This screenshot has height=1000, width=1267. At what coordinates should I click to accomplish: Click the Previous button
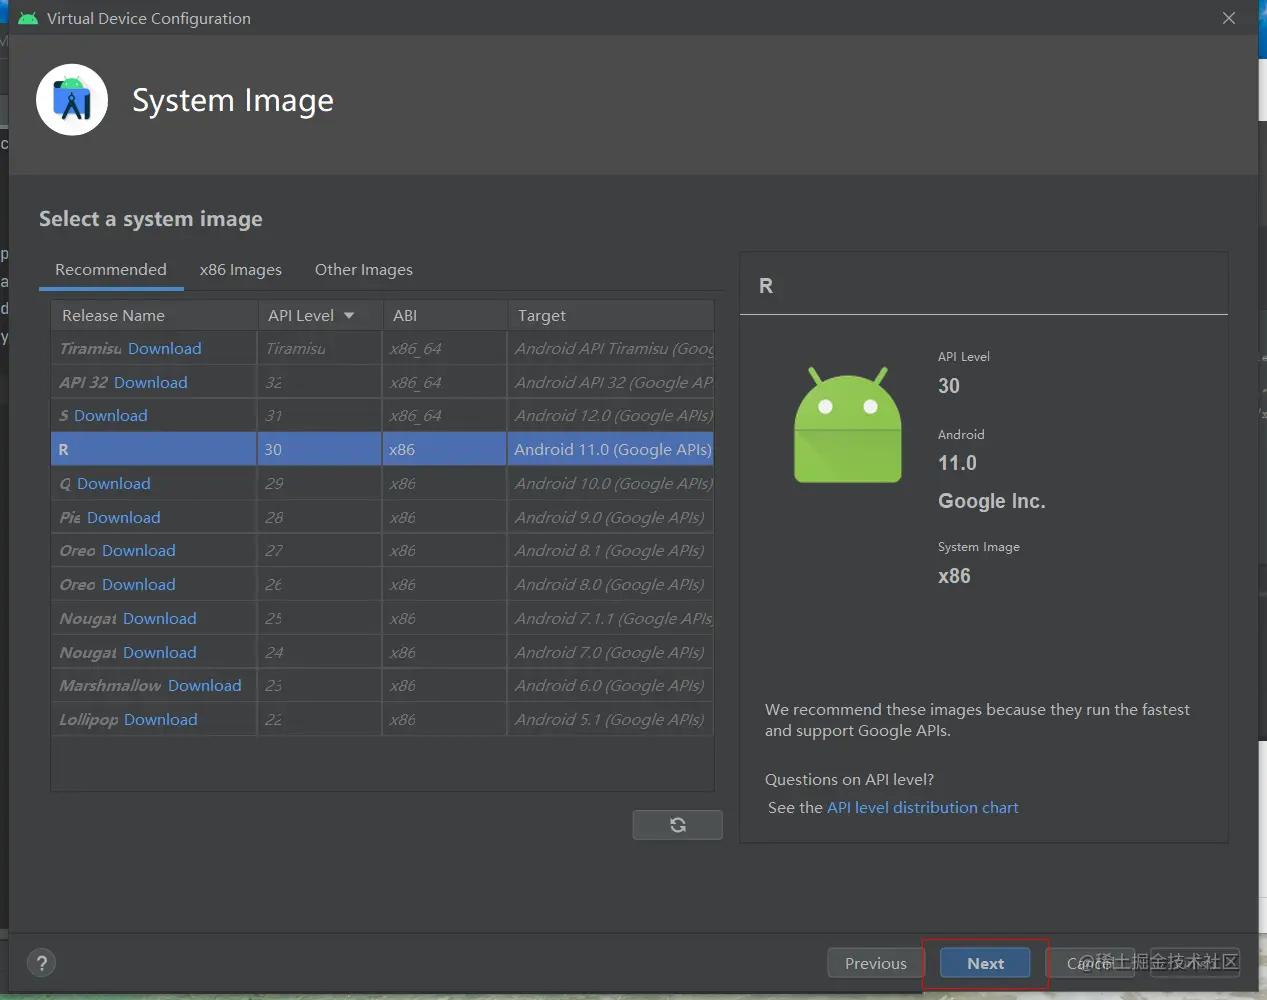pyautogui.click(x=875, y=963)
